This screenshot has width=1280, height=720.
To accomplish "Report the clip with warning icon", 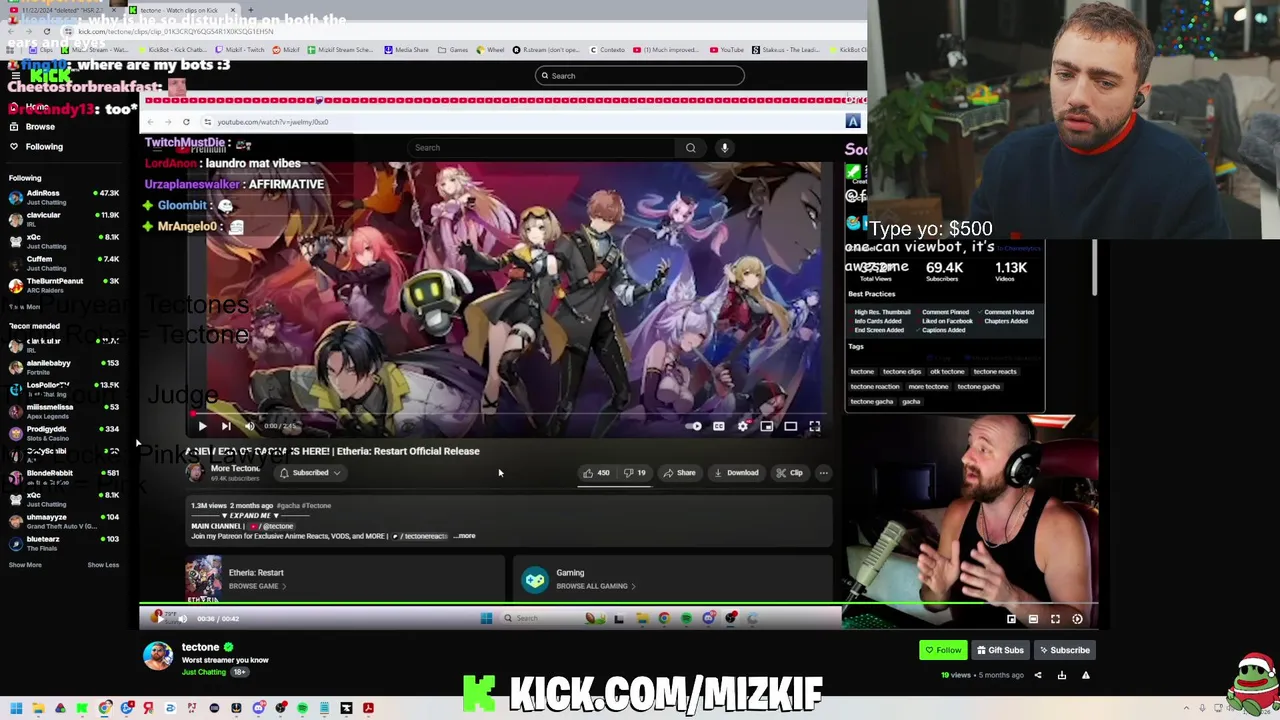I will click(x=1086, y=676).
